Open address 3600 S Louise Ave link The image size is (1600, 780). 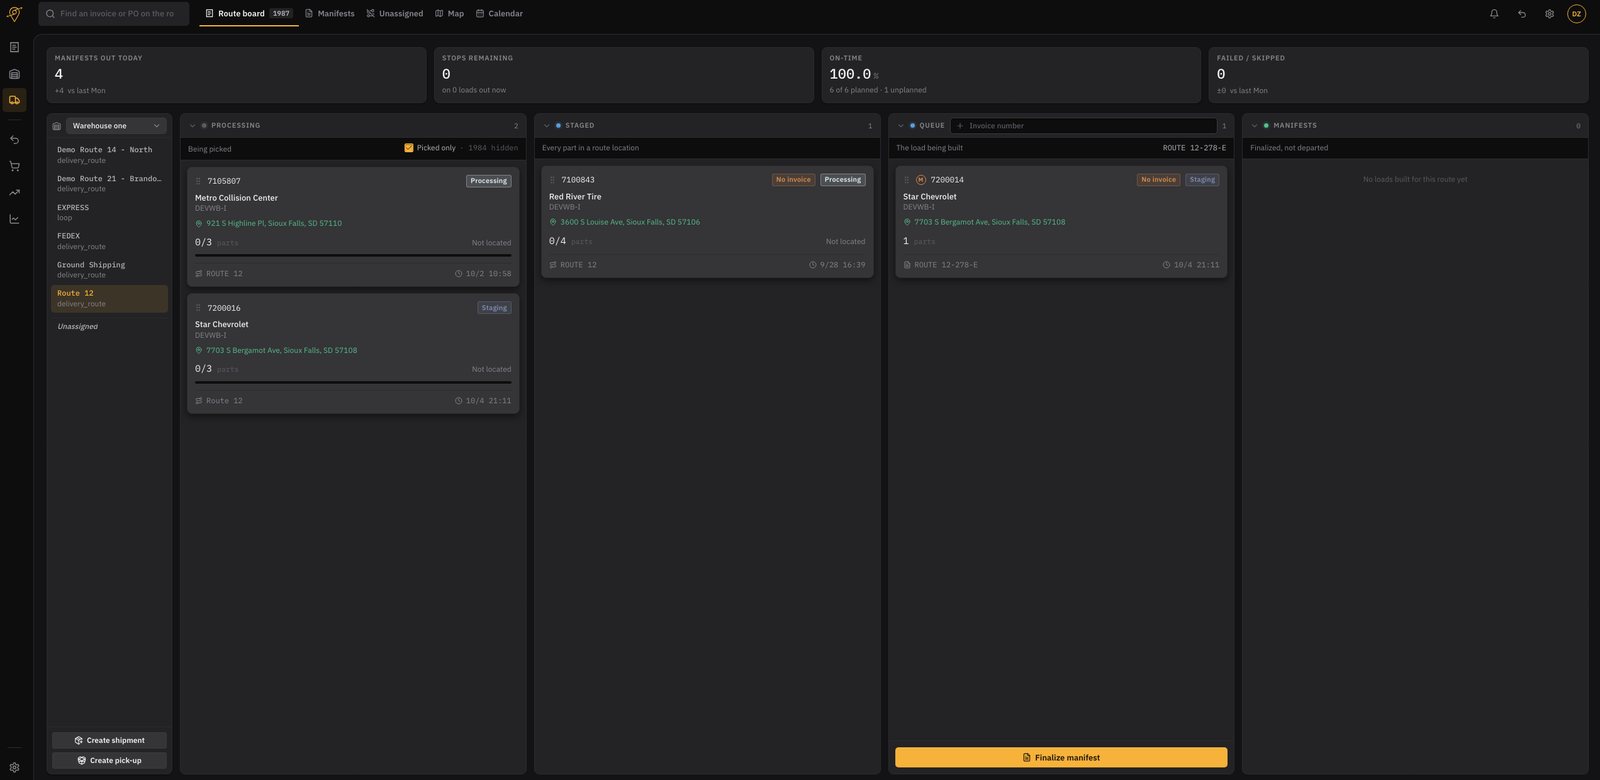(x=630, y=222)
